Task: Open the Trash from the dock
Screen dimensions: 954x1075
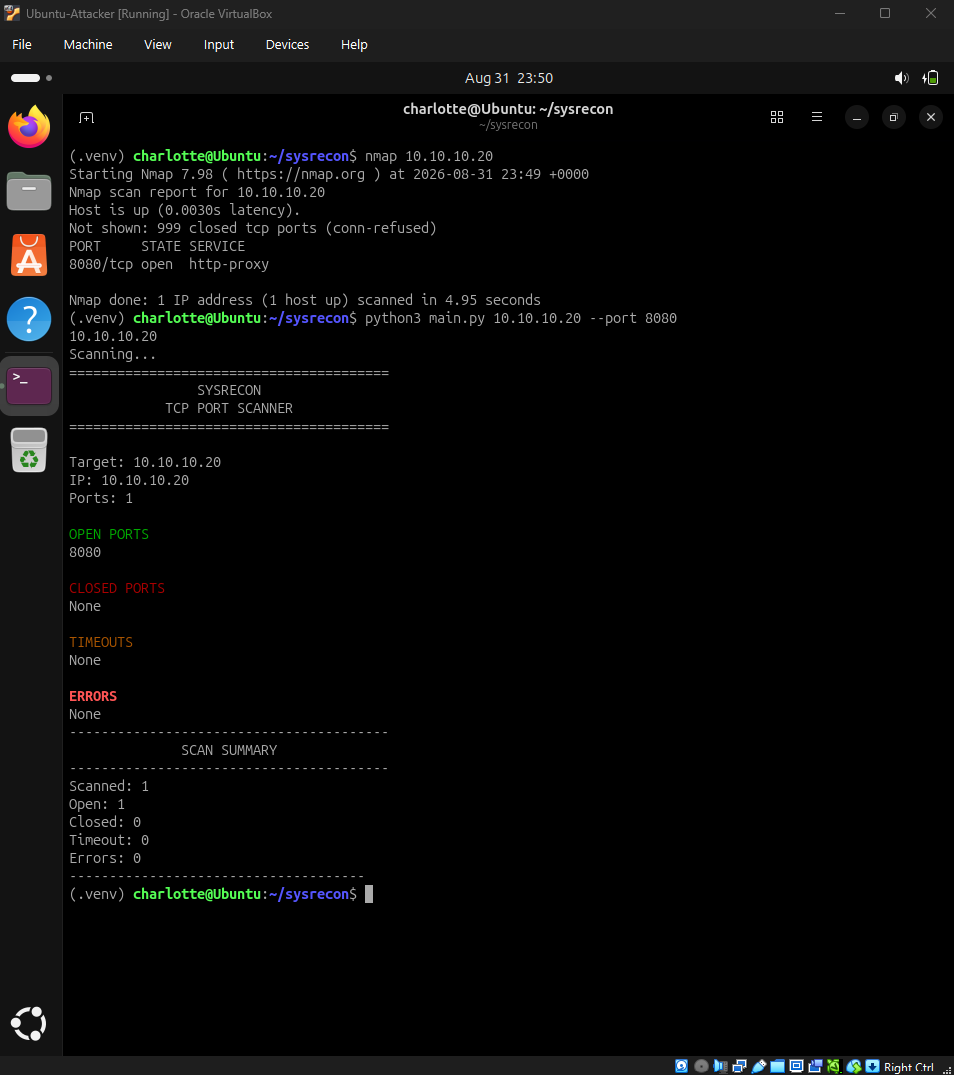Action: (29, 450)
